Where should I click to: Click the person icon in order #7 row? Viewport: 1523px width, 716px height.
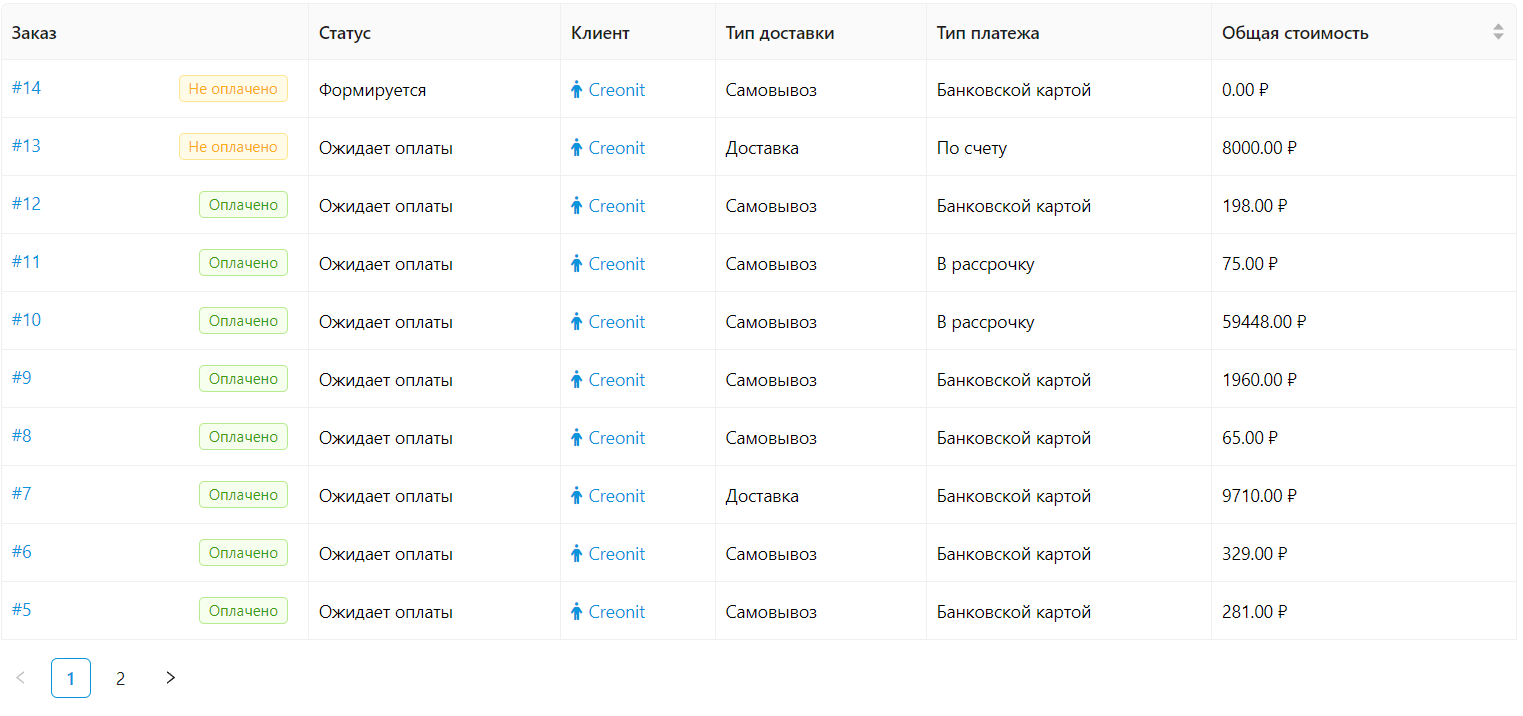[x=576, y=496]
